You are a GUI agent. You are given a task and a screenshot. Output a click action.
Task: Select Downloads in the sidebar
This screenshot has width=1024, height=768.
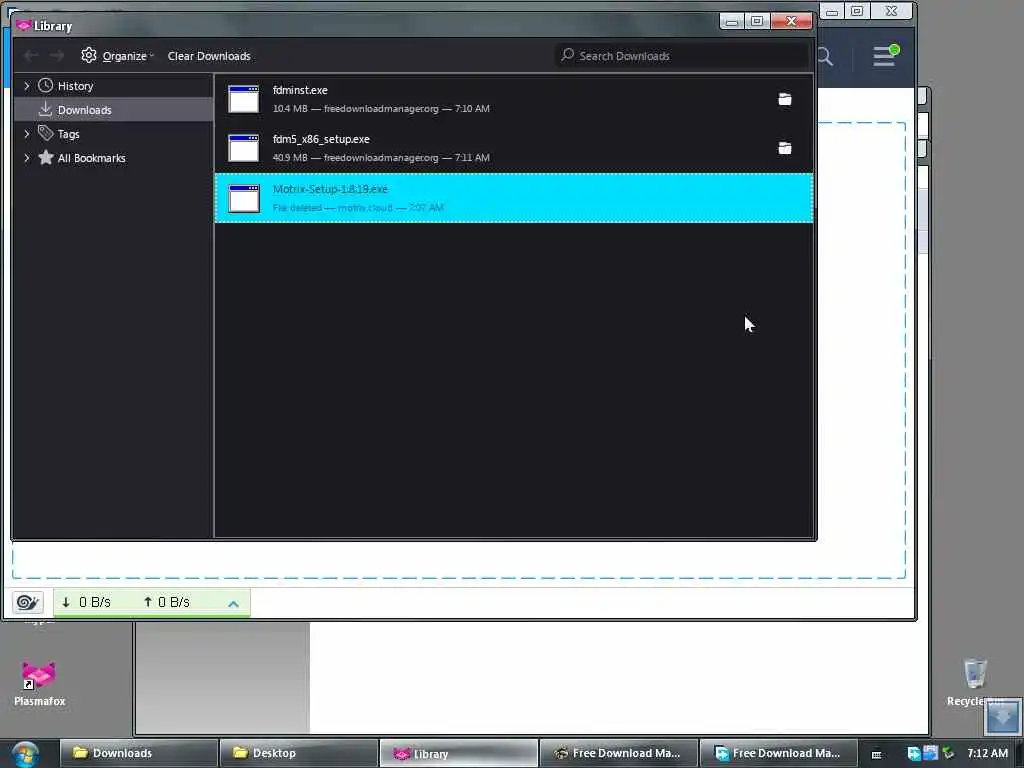click(x=84, y=110)
